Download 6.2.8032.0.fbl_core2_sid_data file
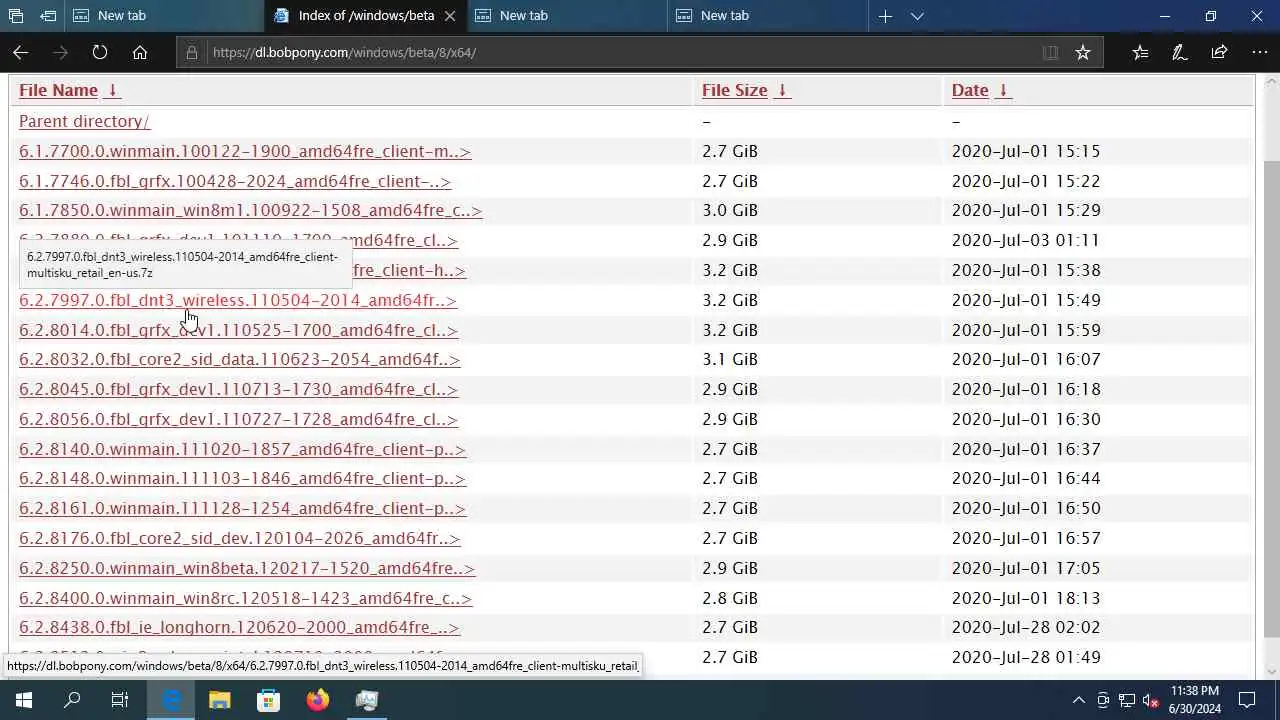This screenshot has height=720, width=1280. click(x=239, y=359)
